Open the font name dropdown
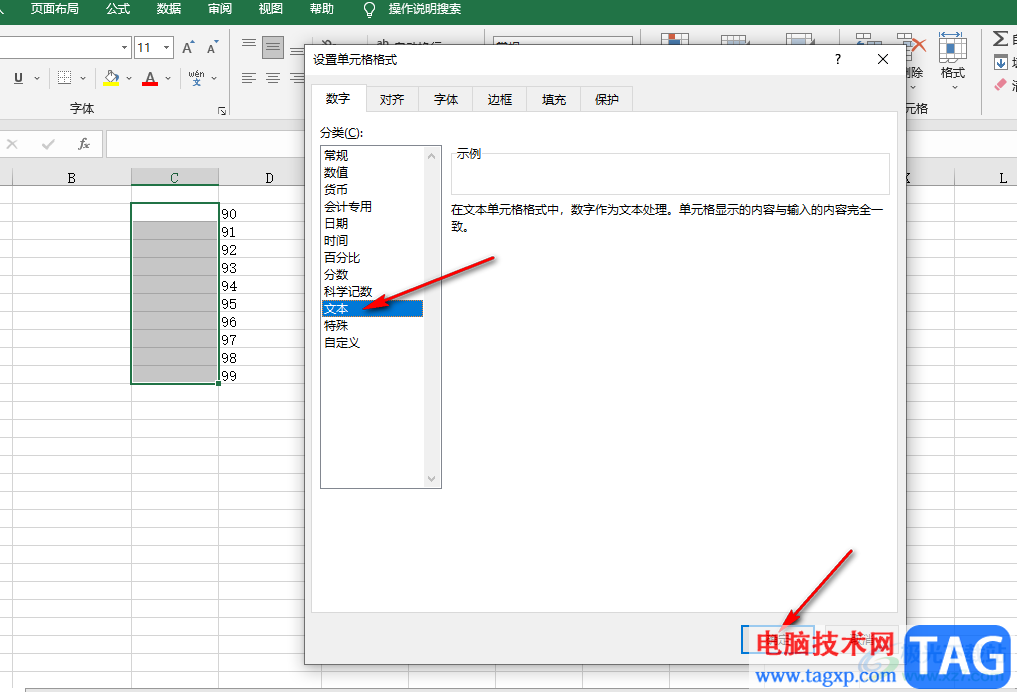The width and height of the screenshot is (1017, 692). click(125, 47)
